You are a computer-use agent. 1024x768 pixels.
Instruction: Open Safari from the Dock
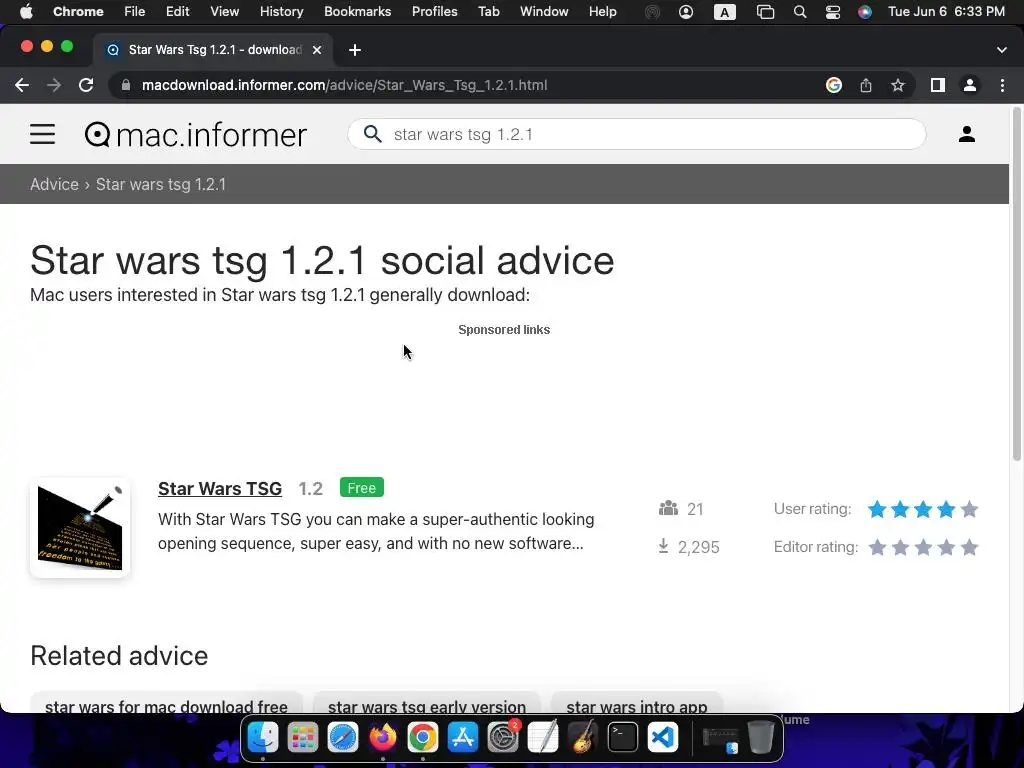[342, 737]
